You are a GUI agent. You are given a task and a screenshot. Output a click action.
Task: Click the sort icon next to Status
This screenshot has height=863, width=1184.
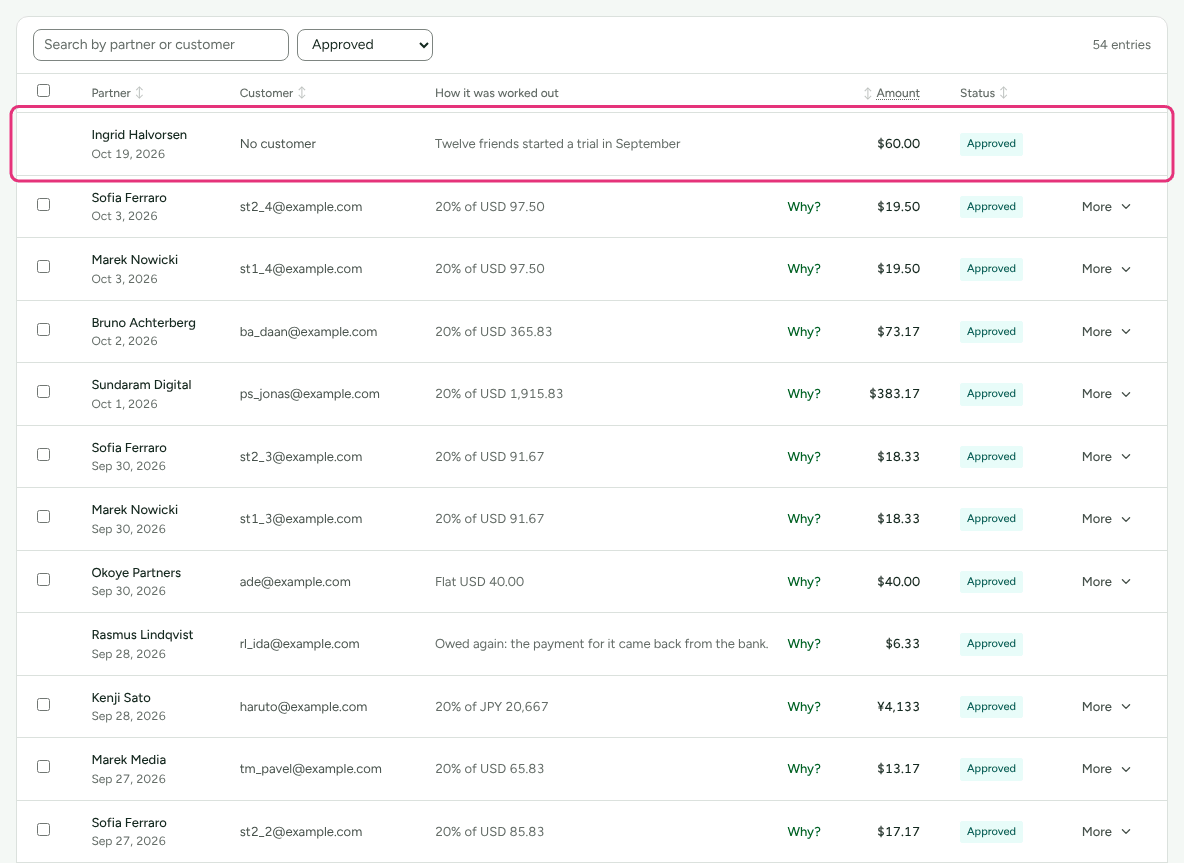[1004, 93]
